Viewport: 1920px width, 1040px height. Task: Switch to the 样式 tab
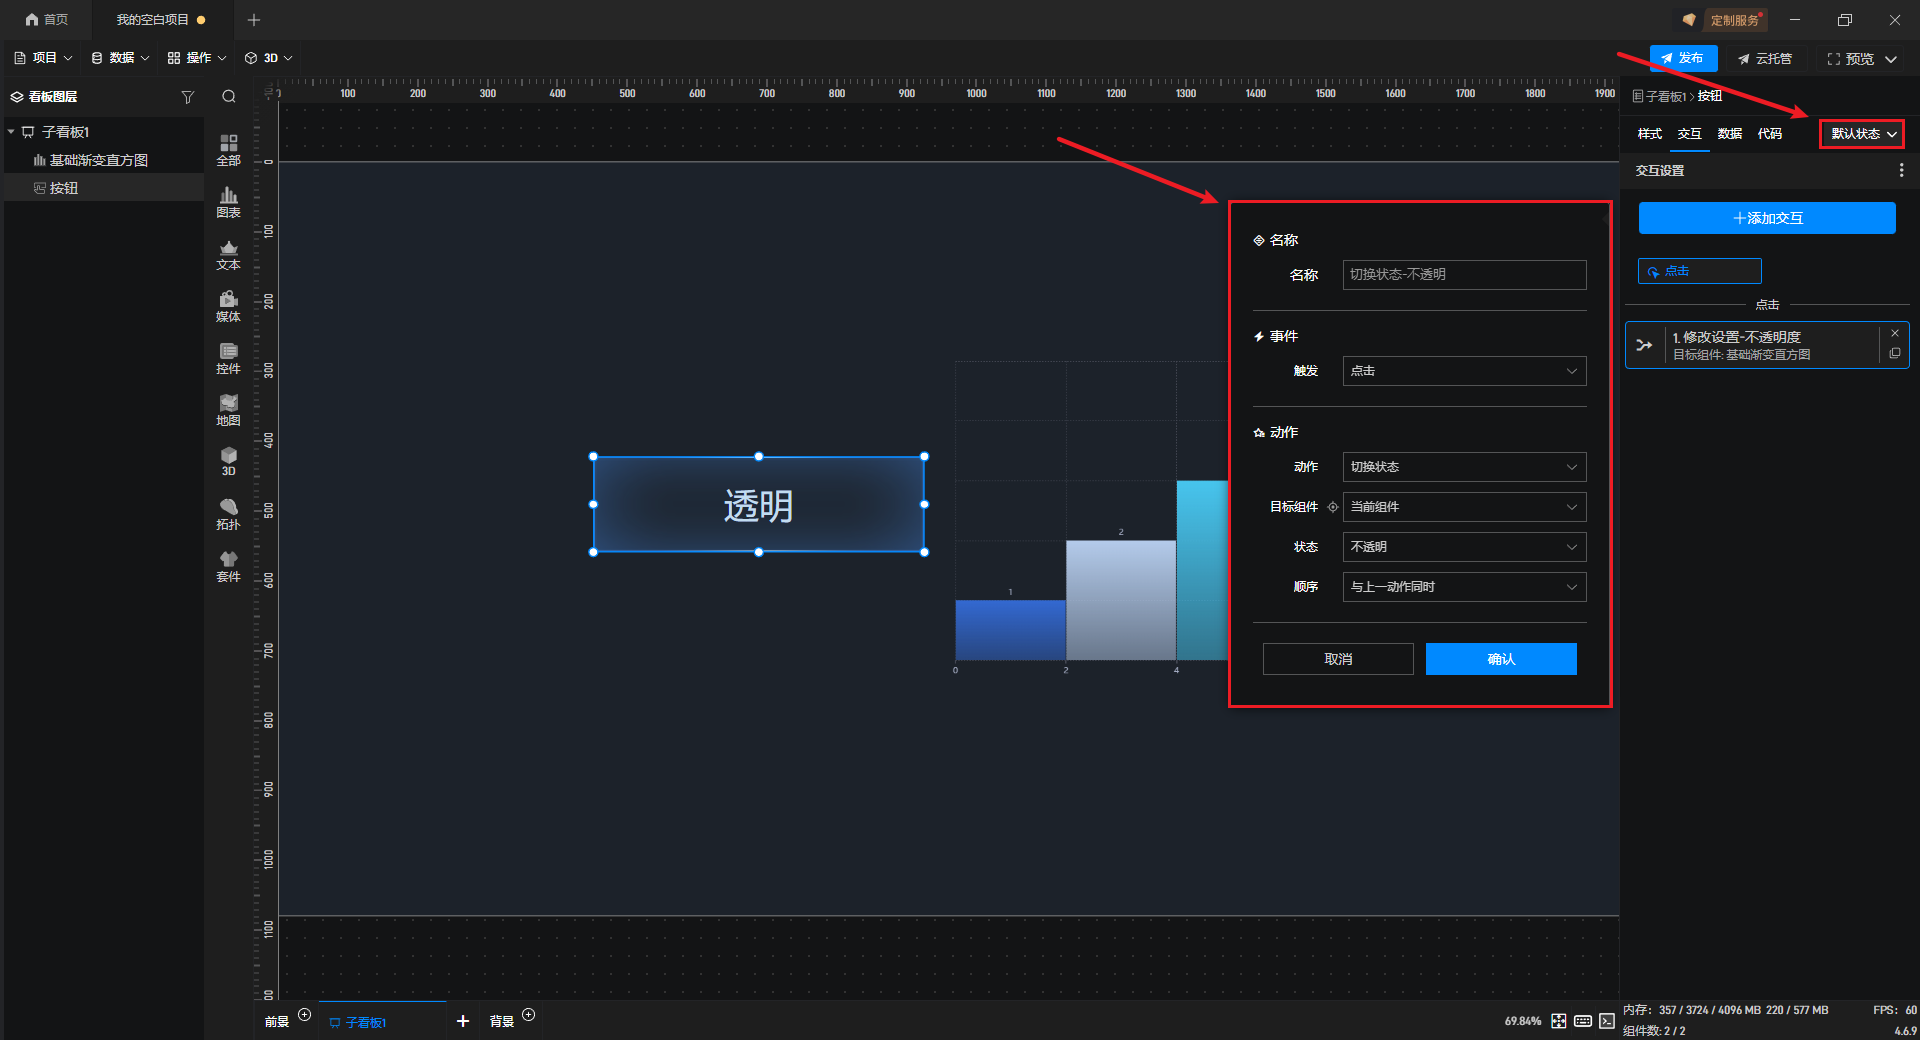point(1649,134)
